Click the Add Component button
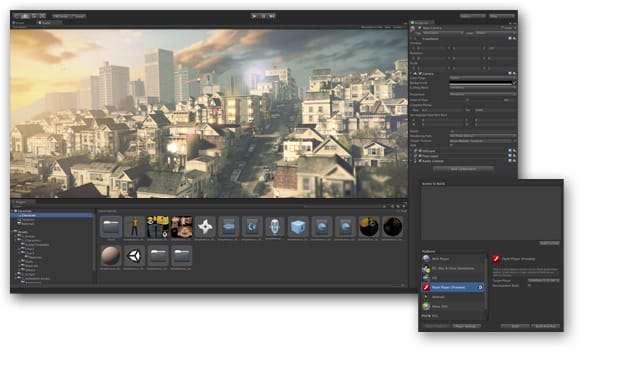The image size is (620, 373). coord(463,169)
